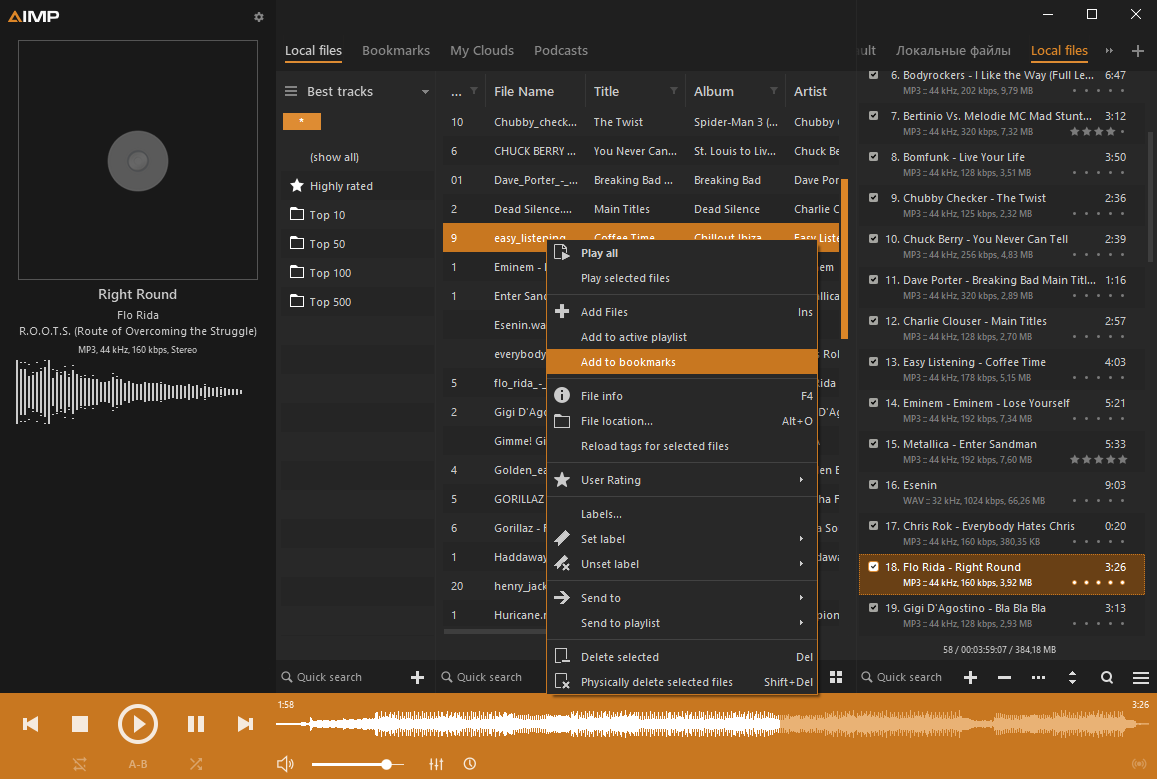The width and height of the screenshot is (1157, 779).
Task: Switch to the Podcasts tab
Action: [561, 50]
